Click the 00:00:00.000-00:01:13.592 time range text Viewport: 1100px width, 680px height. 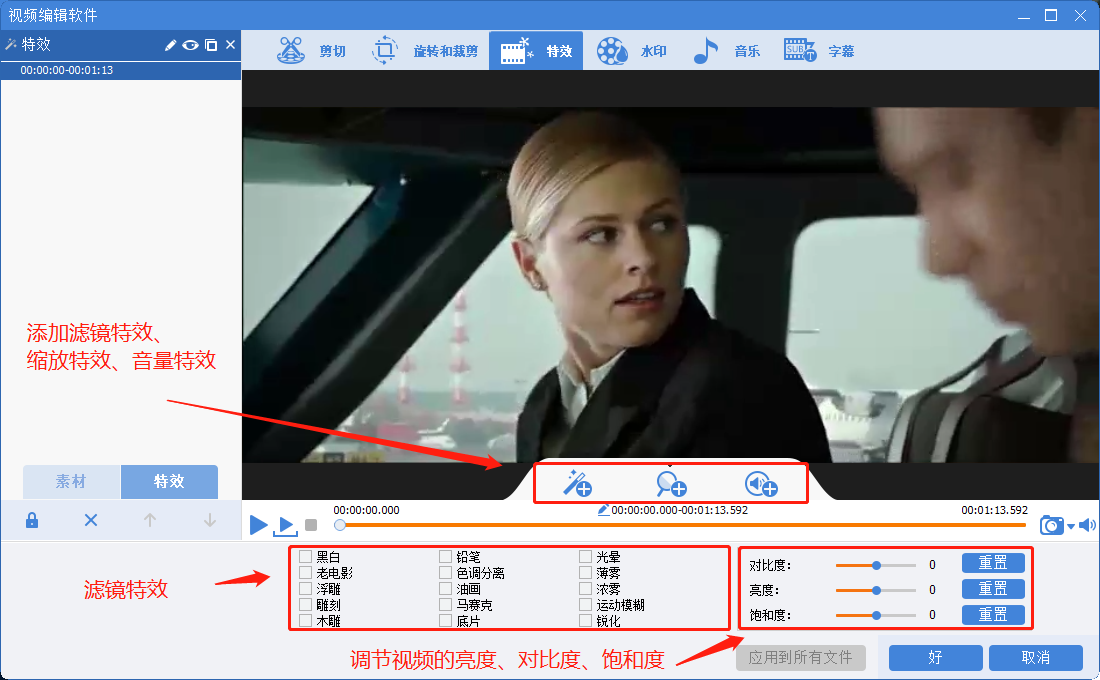point(679,510)
